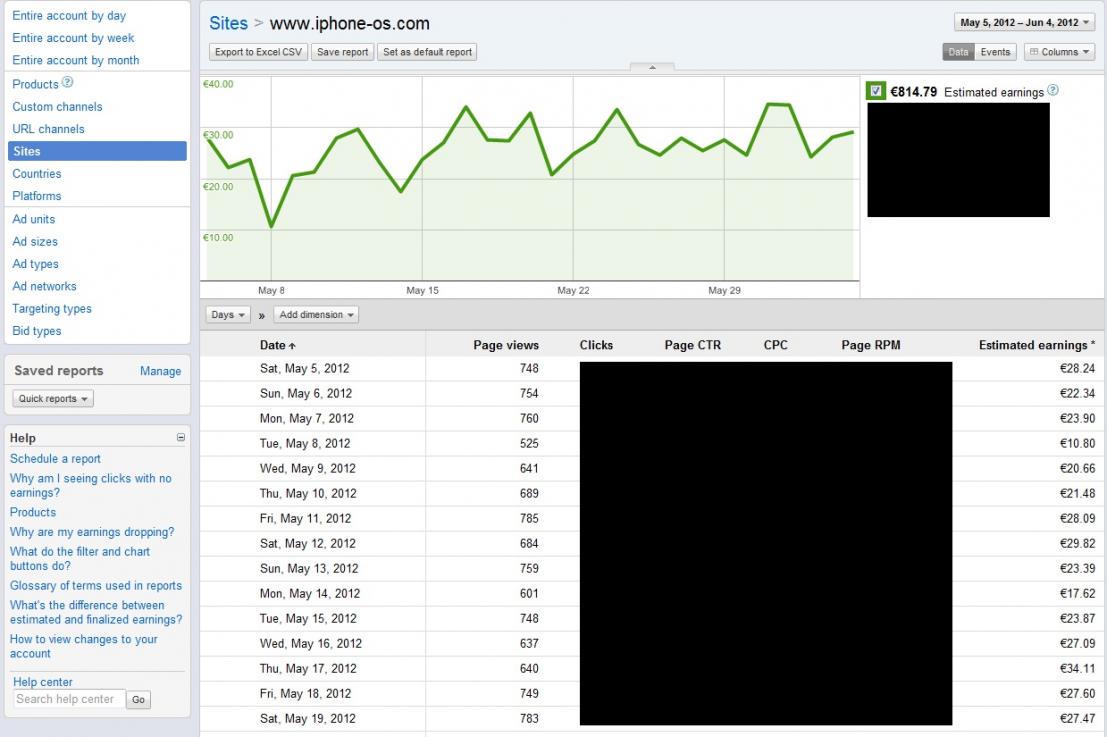1107x737 pixels.
Task: Open the Schedule a report help link
Action: point(55,459)
